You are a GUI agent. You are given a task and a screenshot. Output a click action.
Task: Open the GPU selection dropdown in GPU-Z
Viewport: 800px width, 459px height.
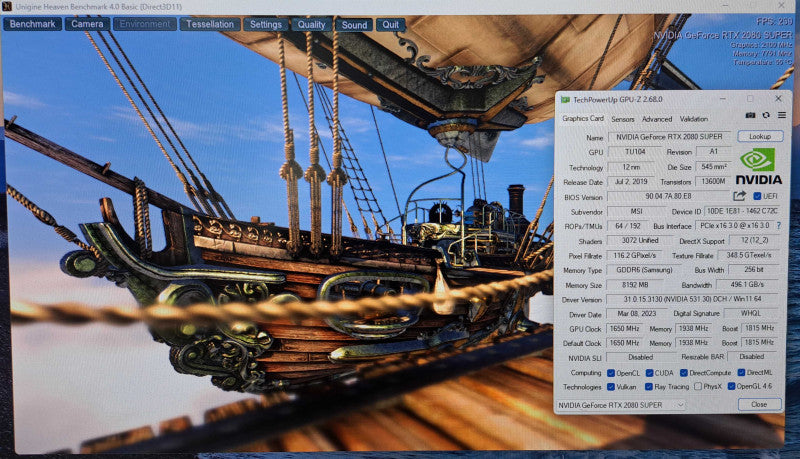pyautogui.click(x=621, y=405)
